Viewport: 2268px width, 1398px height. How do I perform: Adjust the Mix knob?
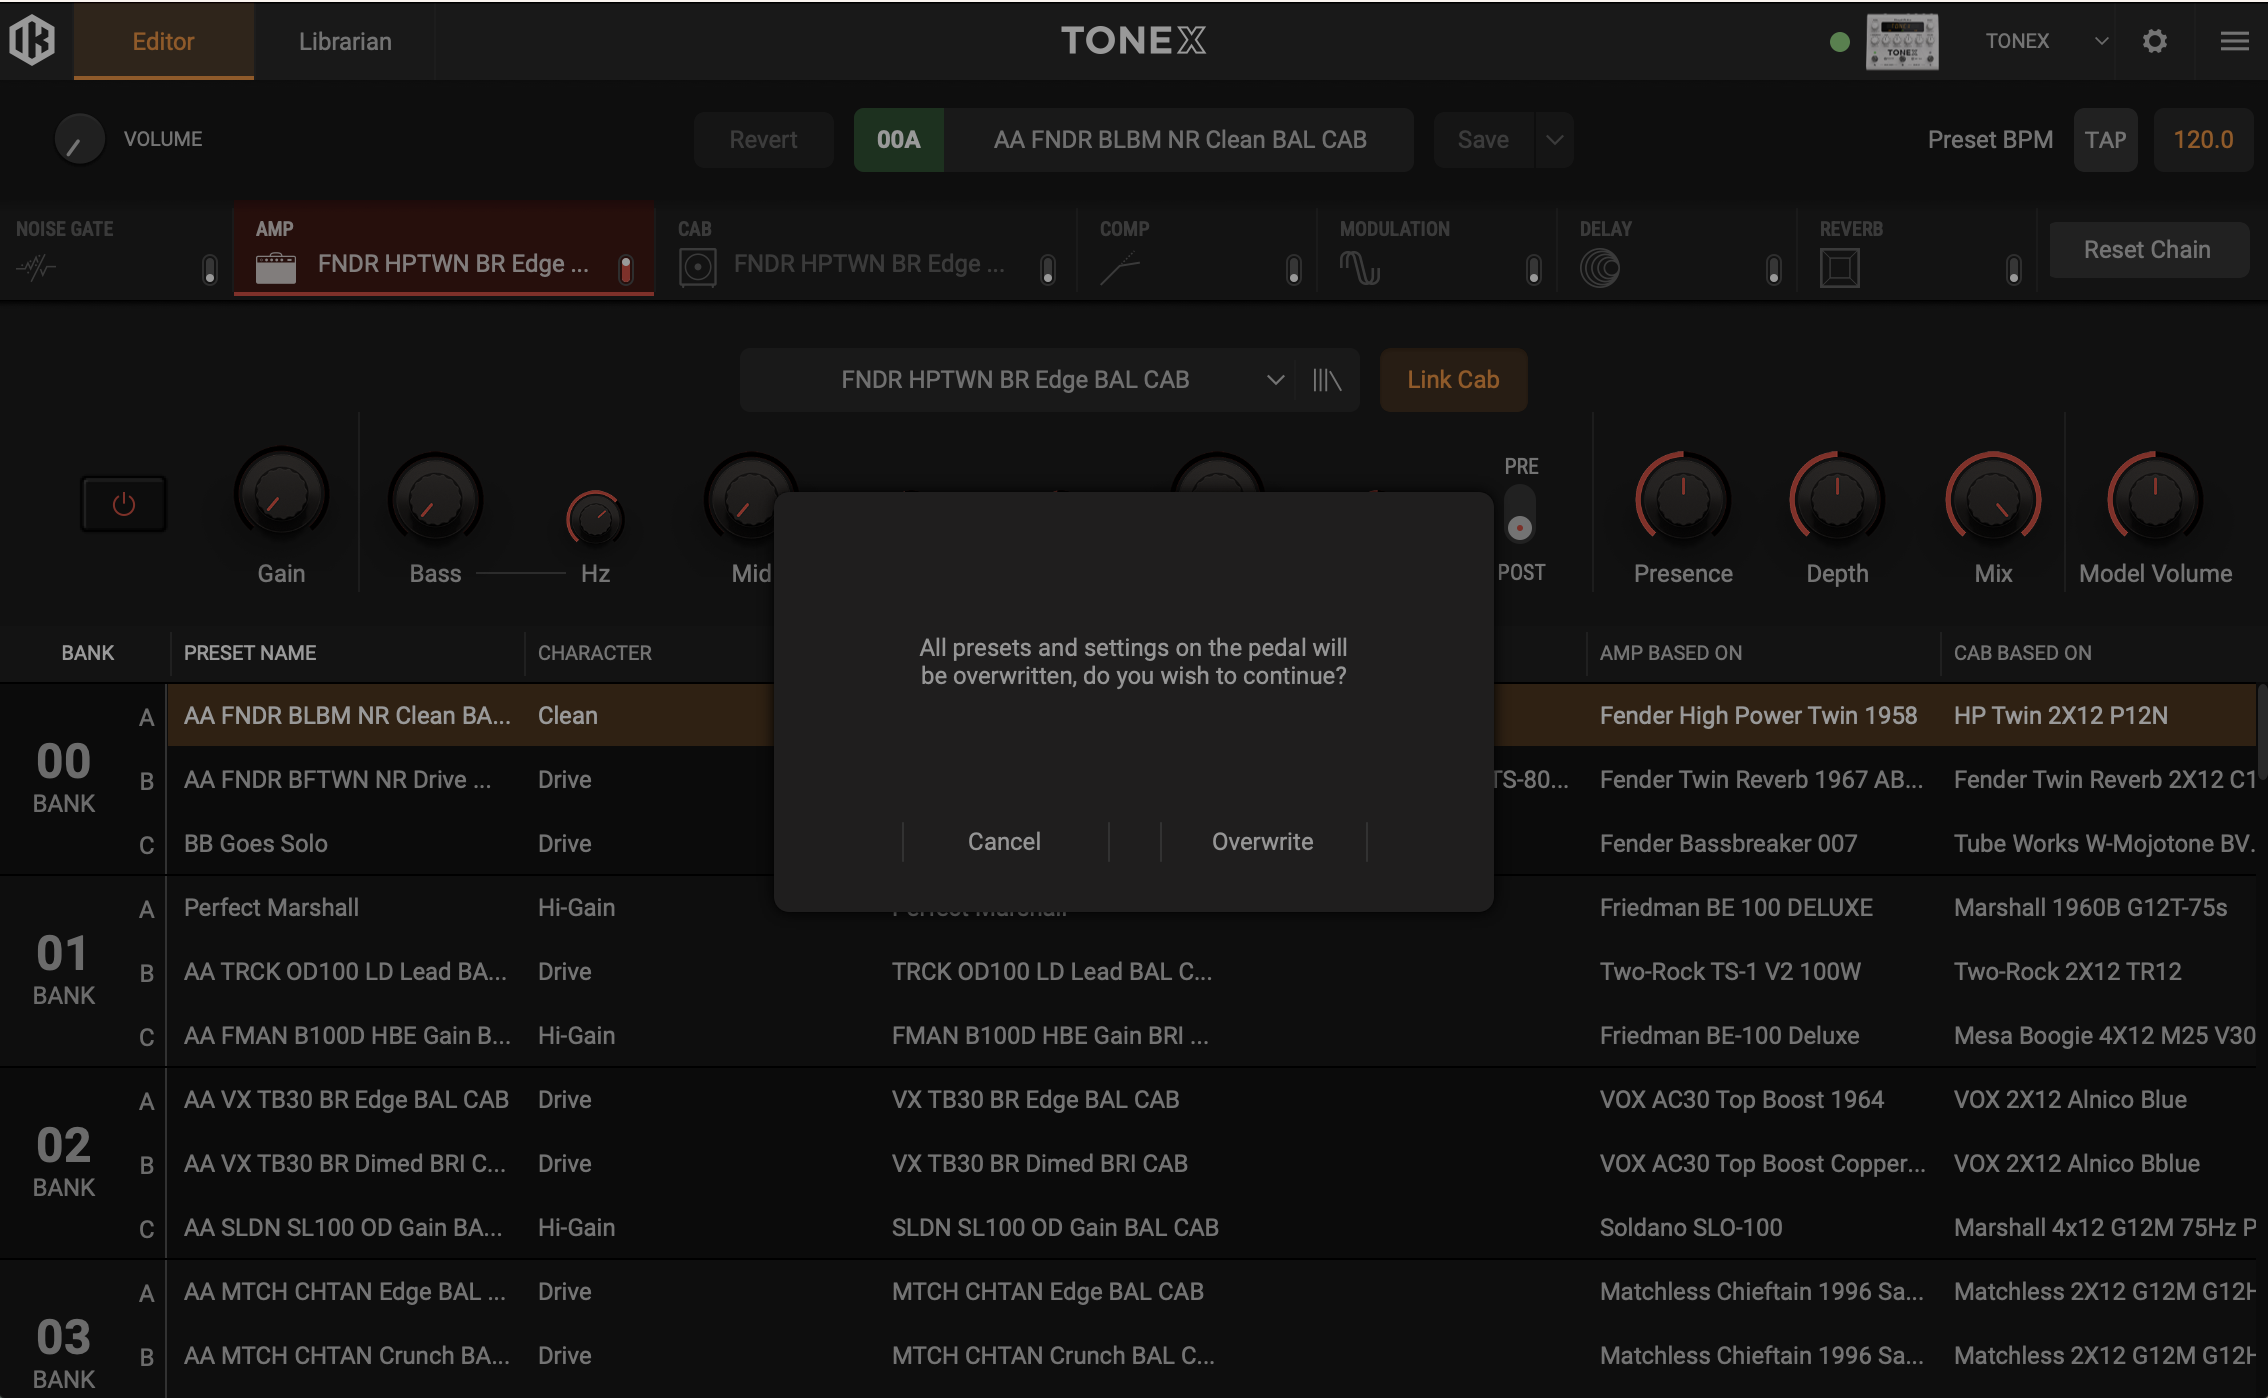1993,499
